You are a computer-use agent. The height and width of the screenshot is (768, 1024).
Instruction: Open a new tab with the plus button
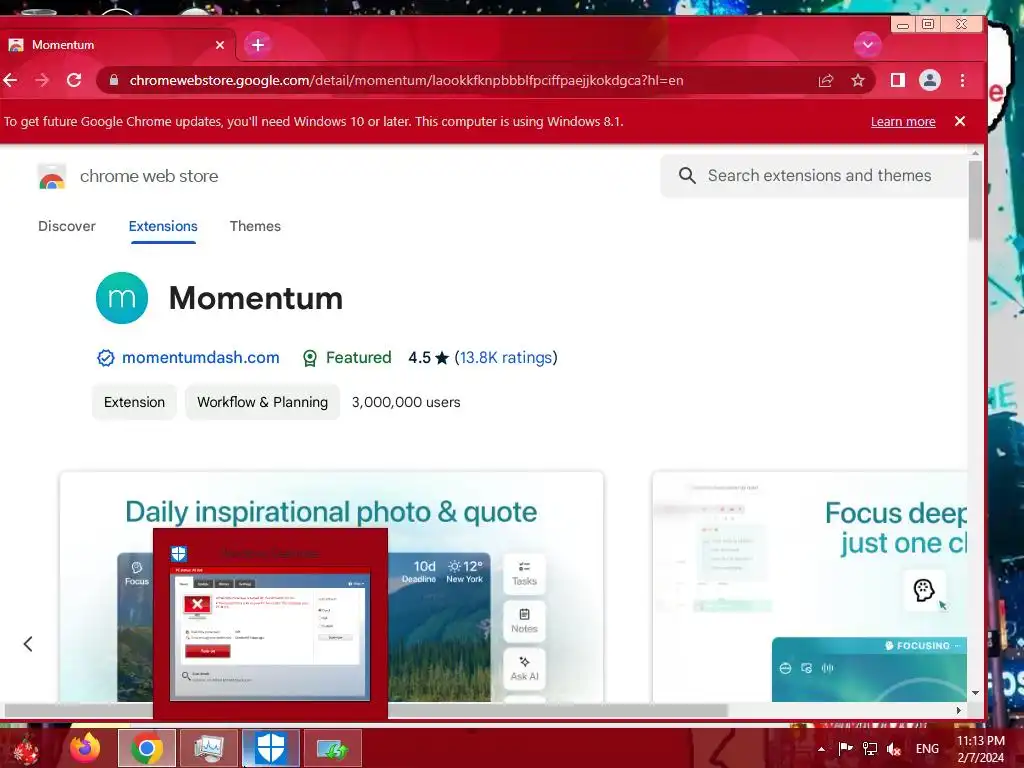coord(258,44)
